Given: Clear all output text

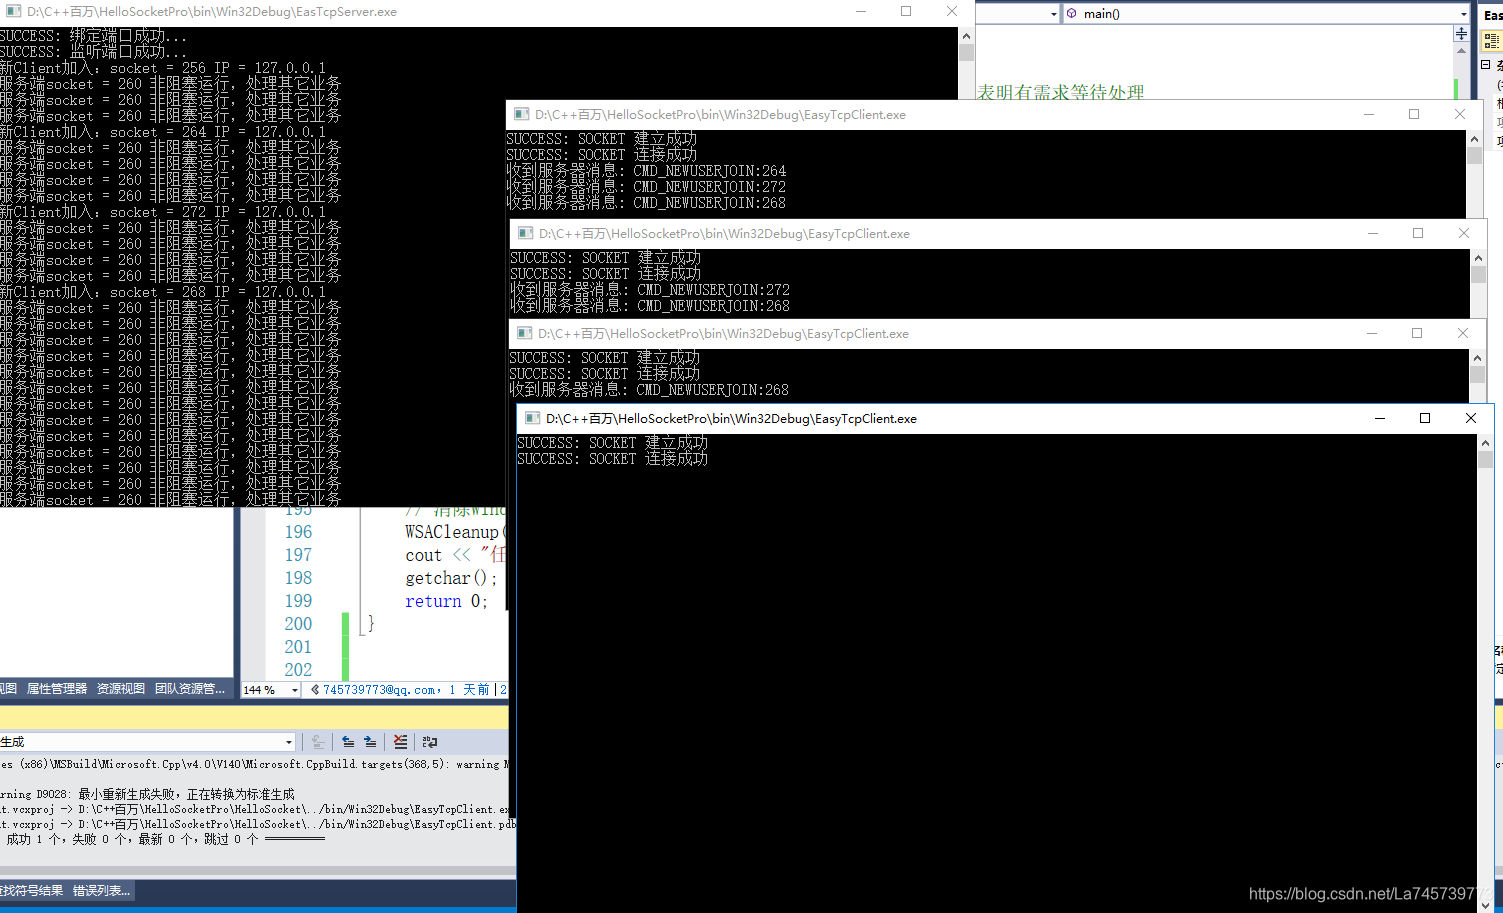Looking at the screenshot, I should [401, 742].
